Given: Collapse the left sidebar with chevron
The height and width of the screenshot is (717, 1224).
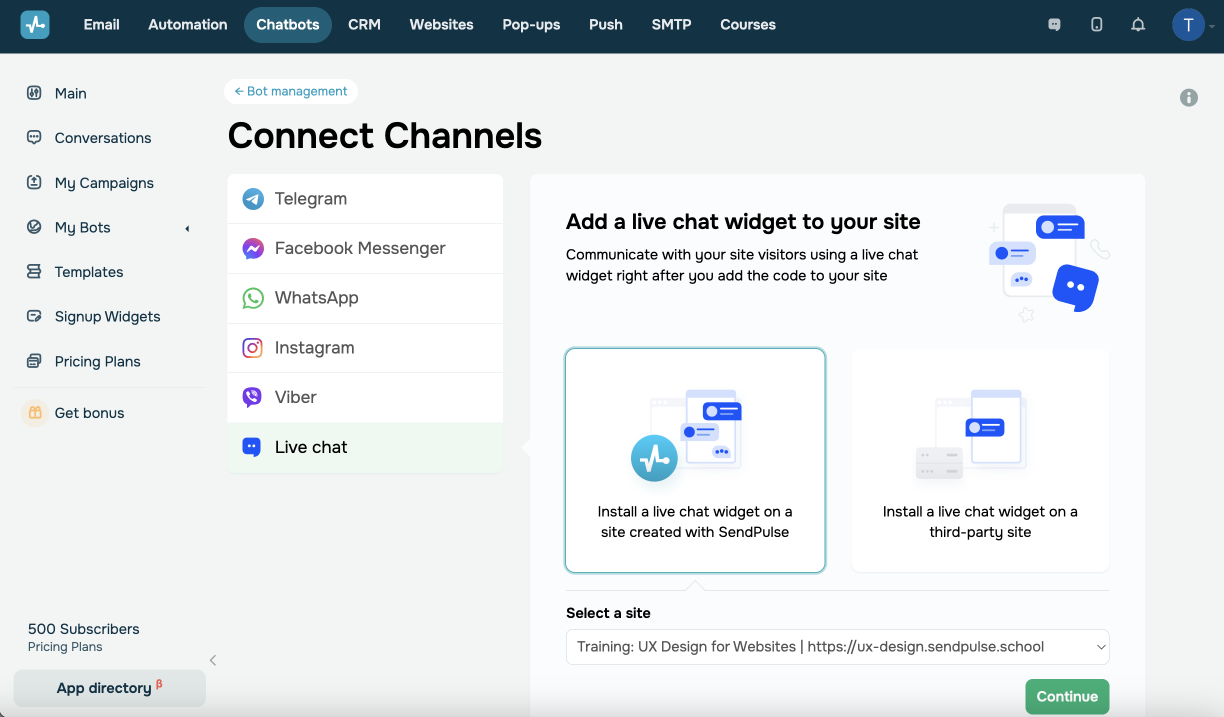Looking at the screenshot, I should [213, 660].
